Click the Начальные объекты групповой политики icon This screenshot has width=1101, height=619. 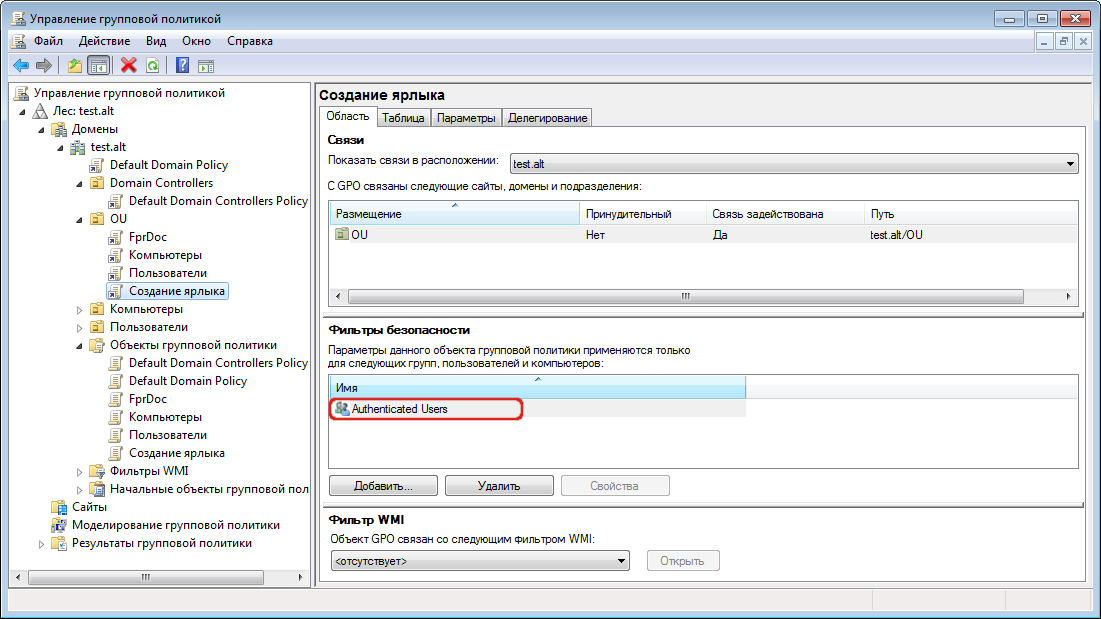point(97,489)
